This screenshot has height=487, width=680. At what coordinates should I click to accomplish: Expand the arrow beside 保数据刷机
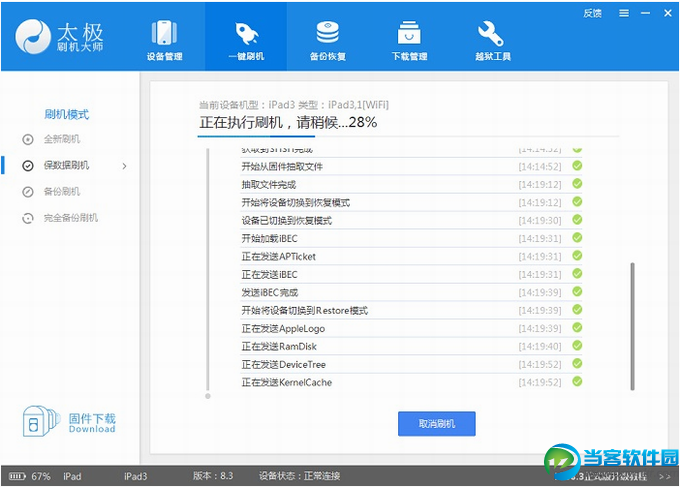(x=124, y=166)
